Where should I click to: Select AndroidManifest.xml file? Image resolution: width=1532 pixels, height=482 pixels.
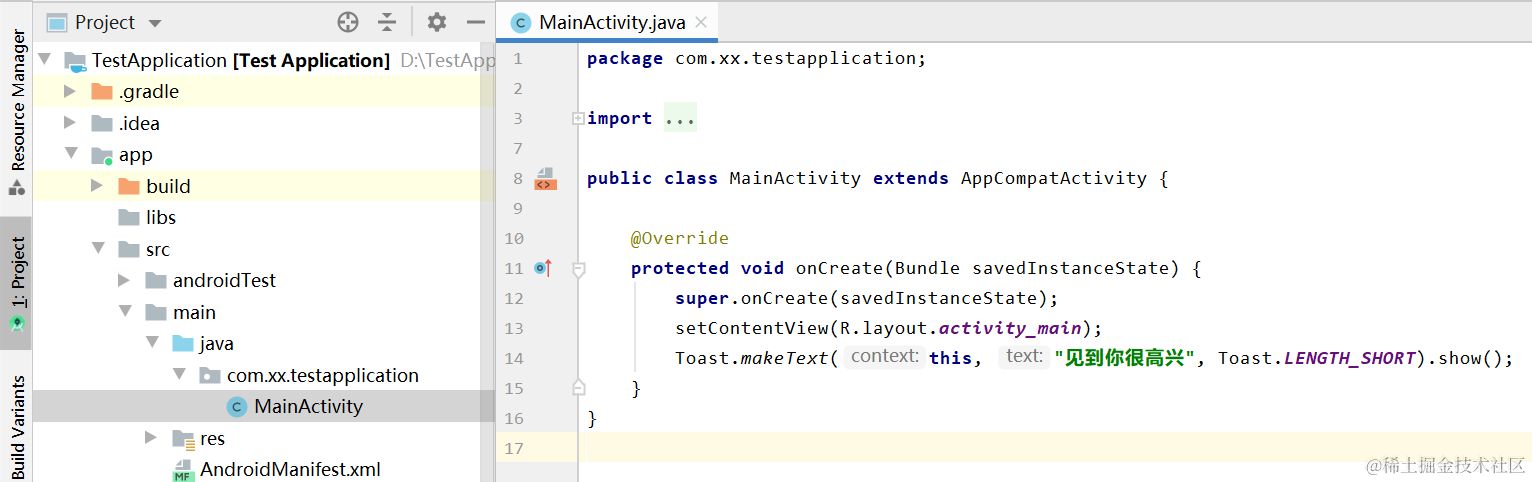265,470
